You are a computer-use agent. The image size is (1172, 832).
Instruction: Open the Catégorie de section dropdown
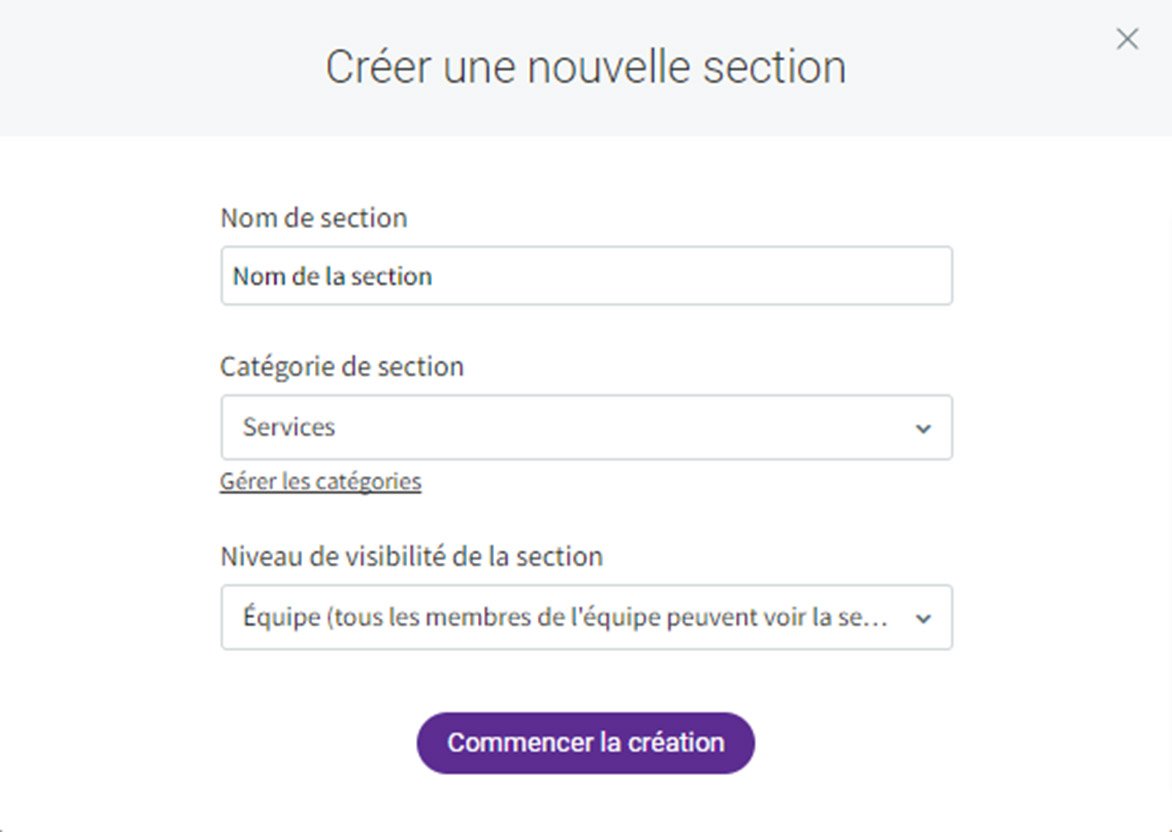[x=586, y=428]
